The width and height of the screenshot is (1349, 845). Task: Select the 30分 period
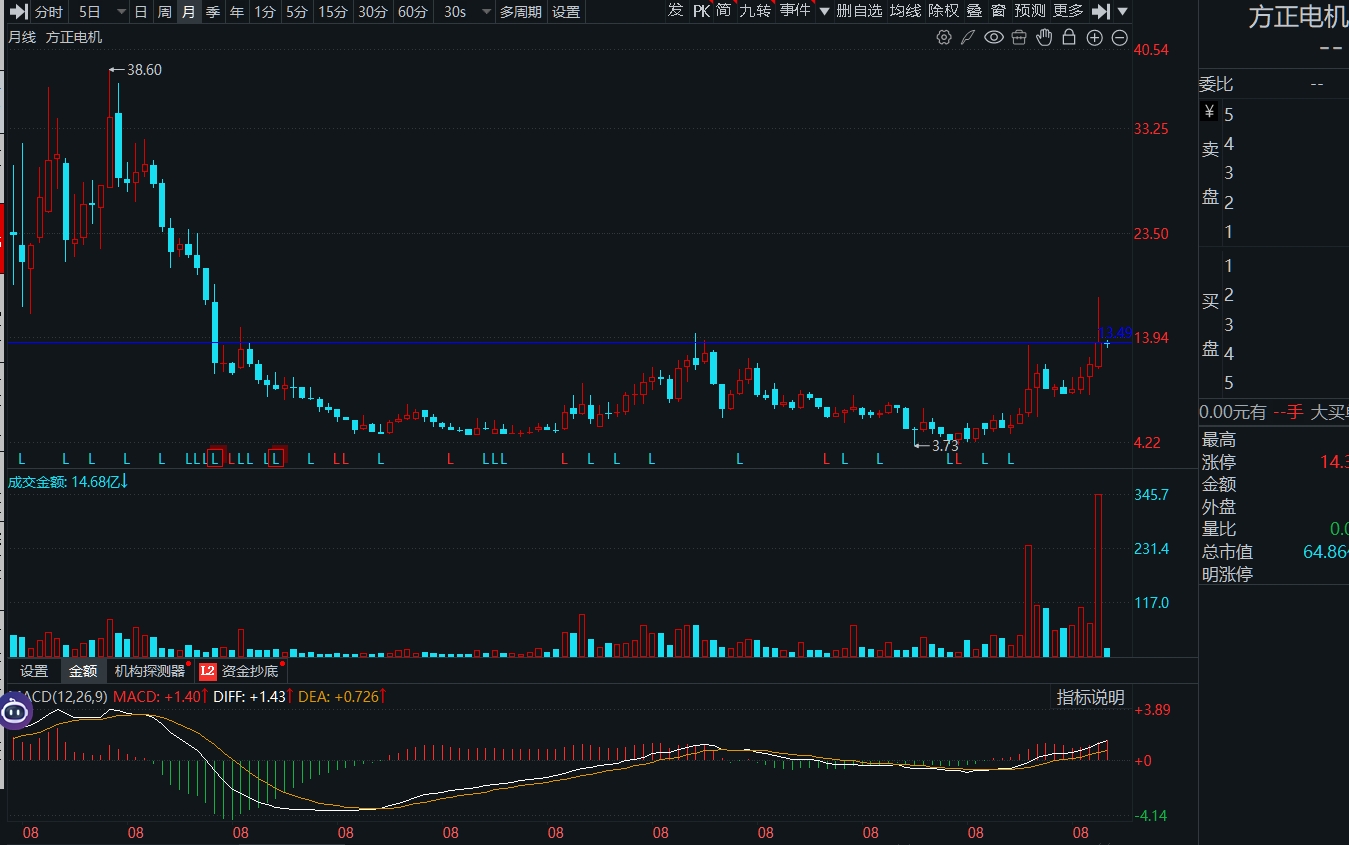[x=372, y=12]
